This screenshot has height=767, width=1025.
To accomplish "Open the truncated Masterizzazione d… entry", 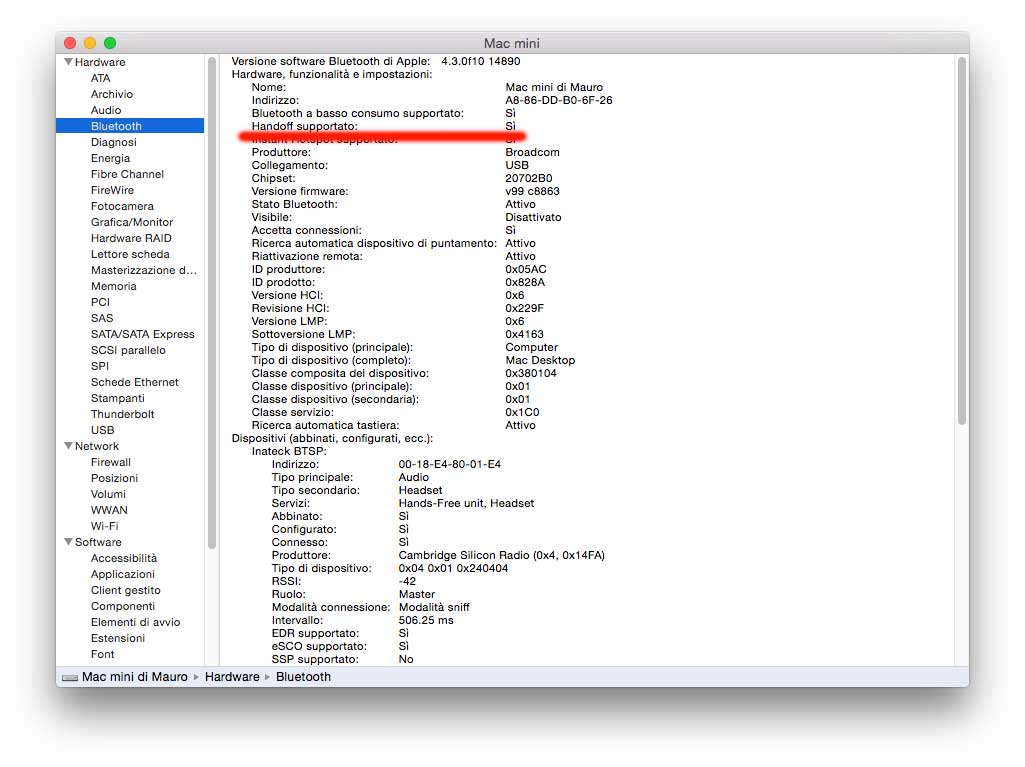I will point(143,270).
